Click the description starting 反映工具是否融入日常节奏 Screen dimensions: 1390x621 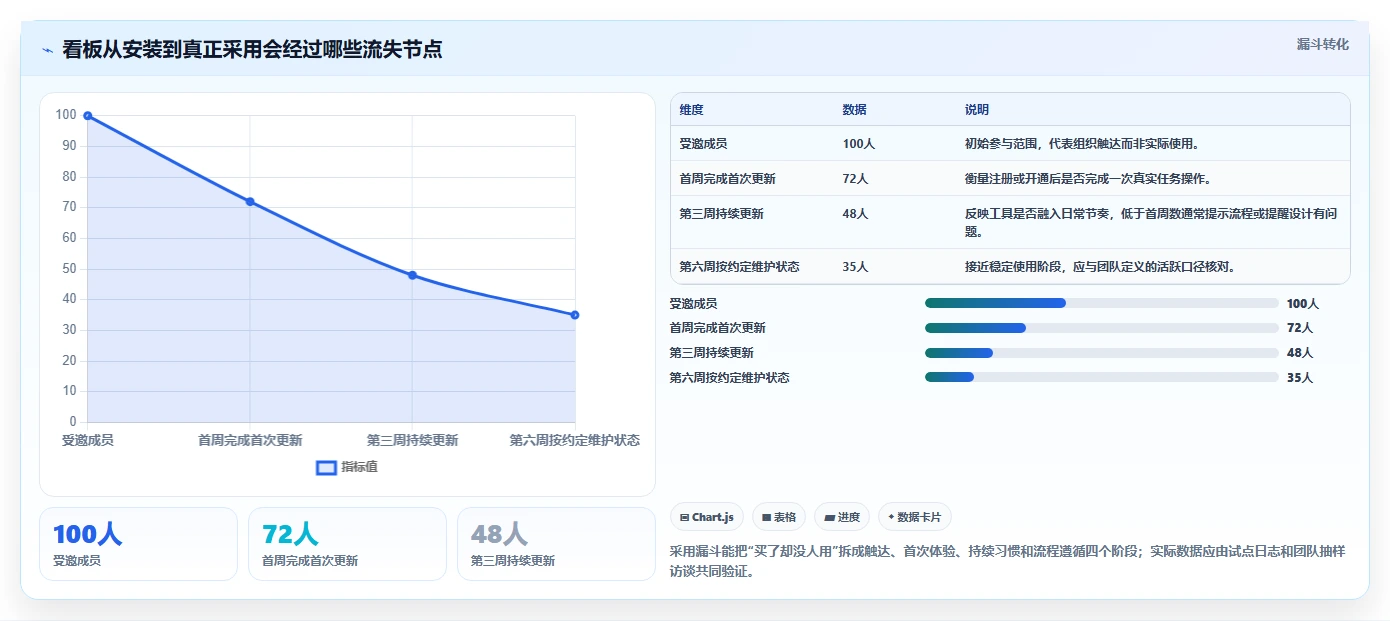pos(1151,222)
